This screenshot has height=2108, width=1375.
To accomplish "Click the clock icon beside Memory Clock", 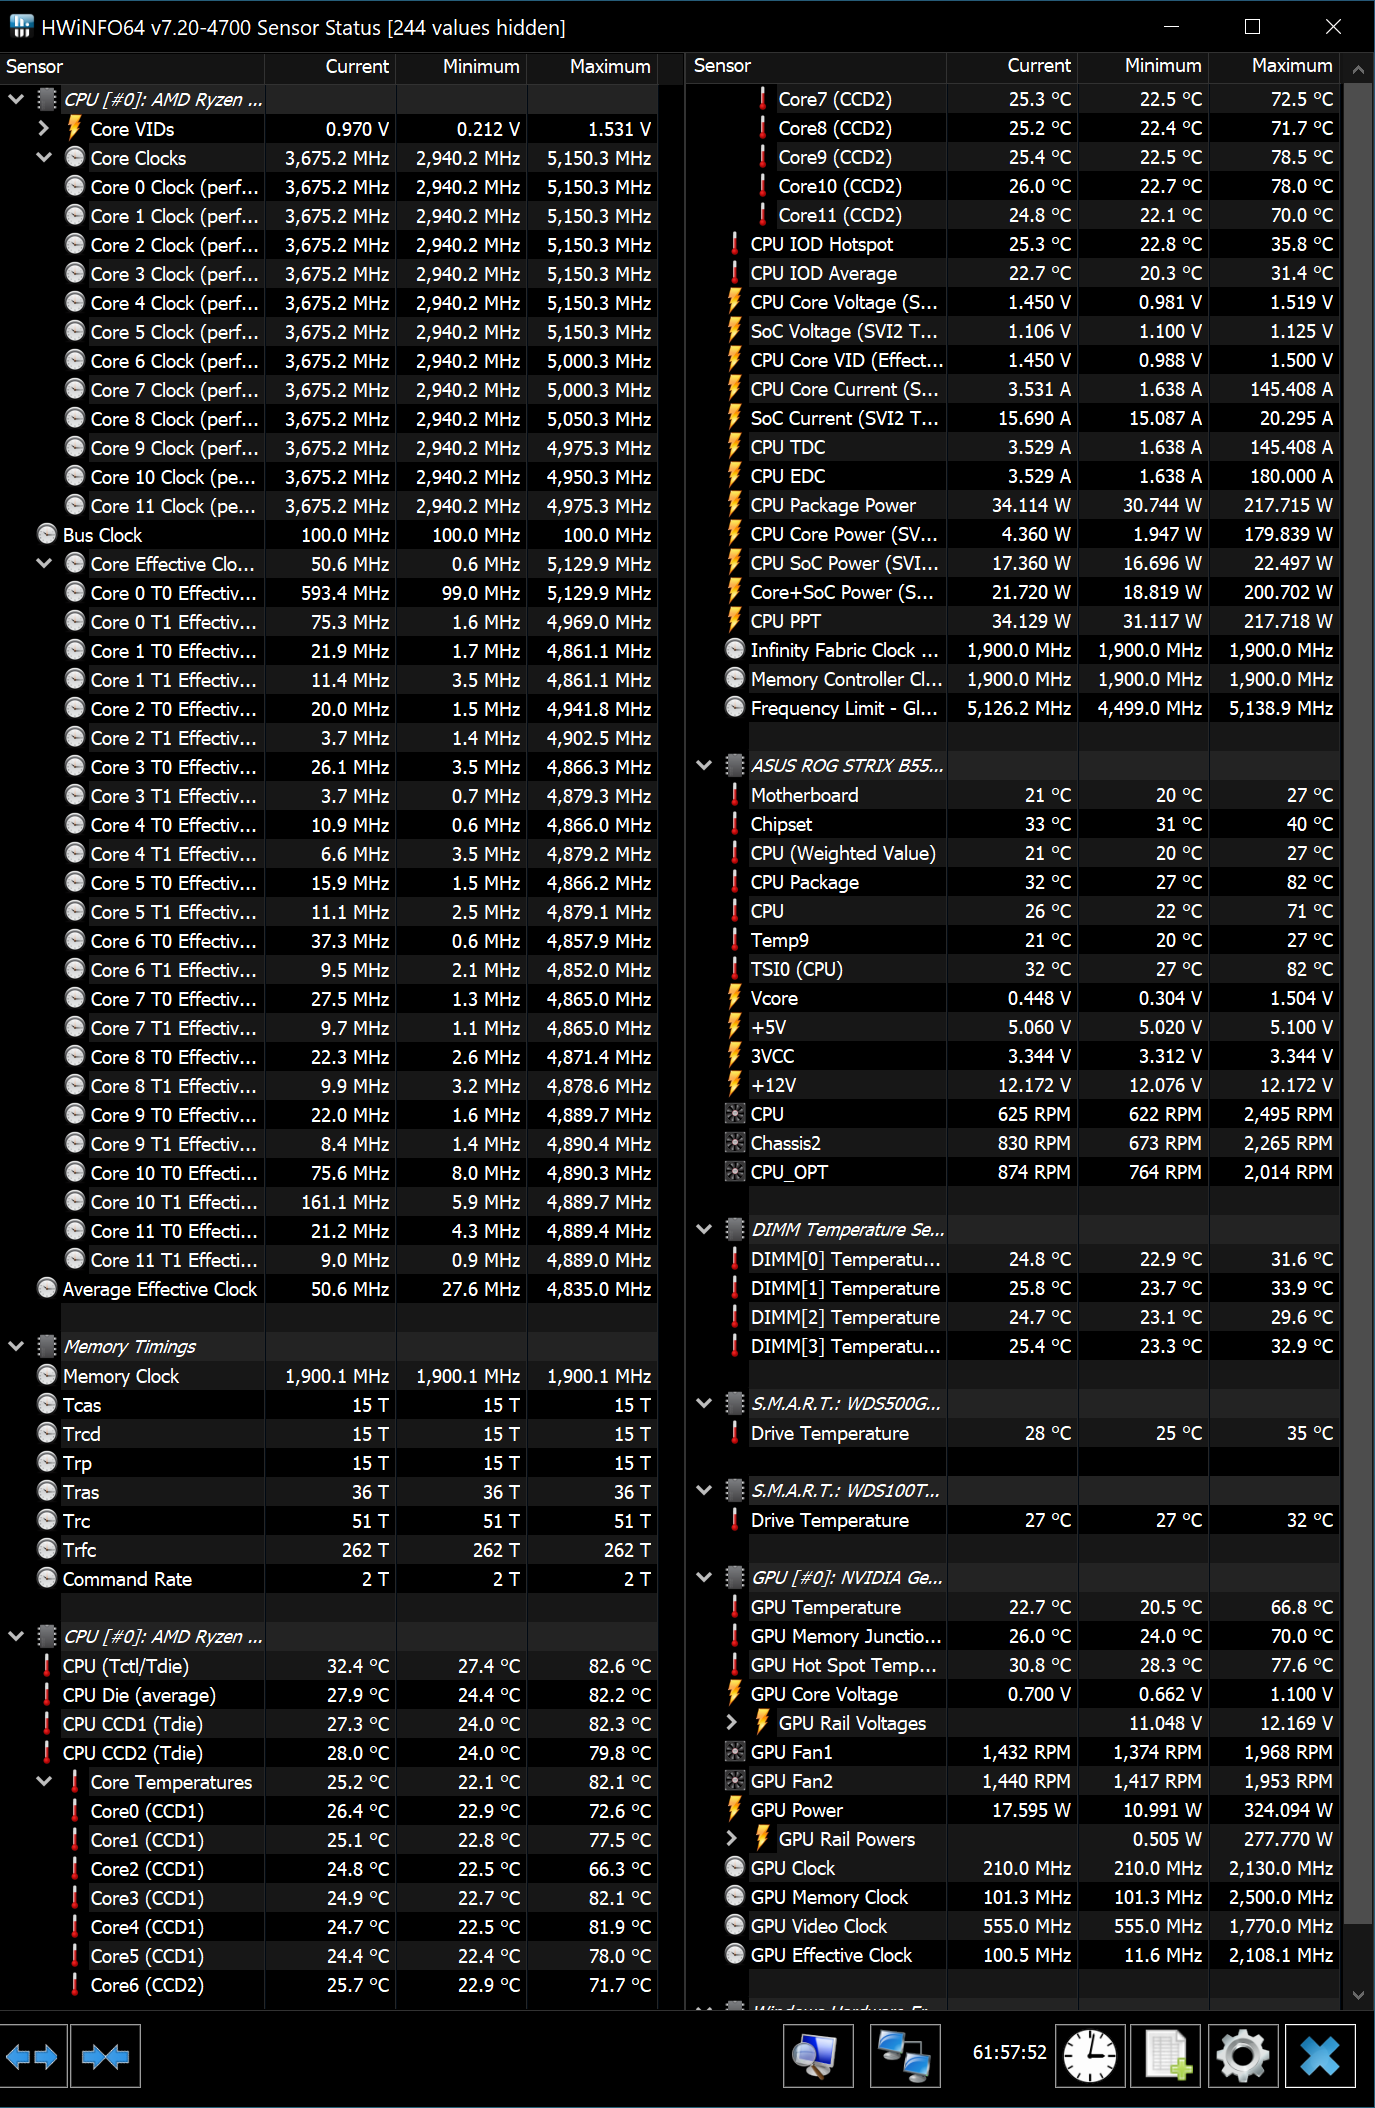I will [46, 1375].
